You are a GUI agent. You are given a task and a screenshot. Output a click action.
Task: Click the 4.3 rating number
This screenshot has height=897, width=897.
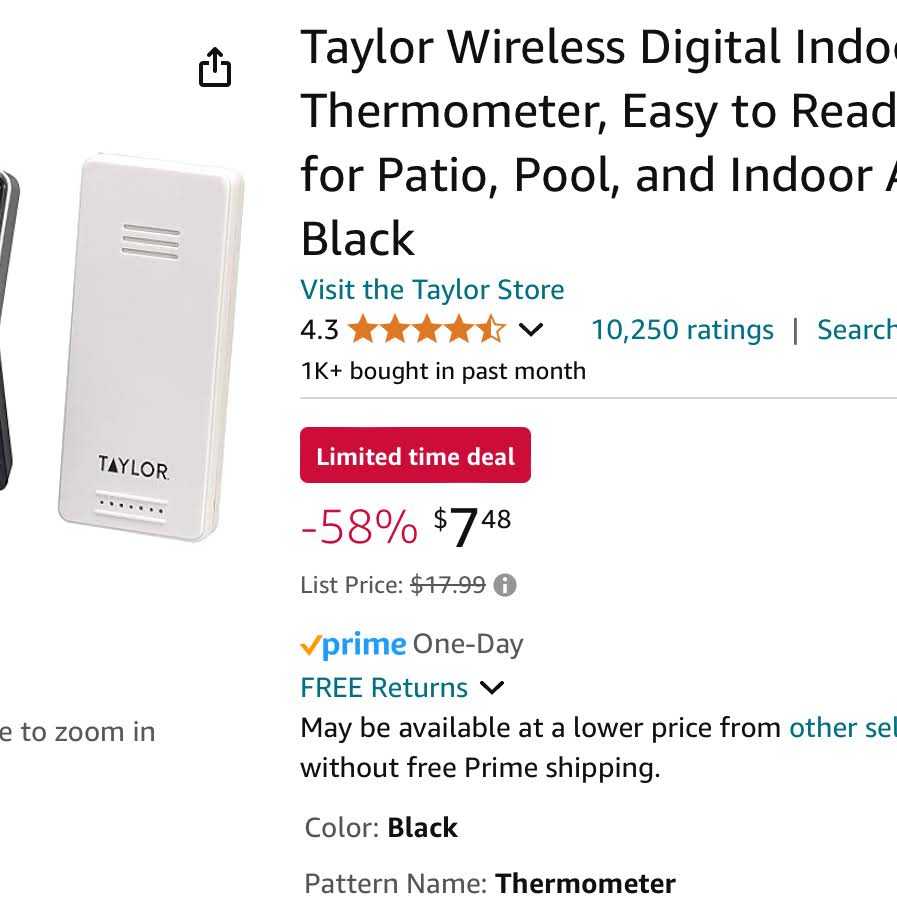[x=319, y=330]
